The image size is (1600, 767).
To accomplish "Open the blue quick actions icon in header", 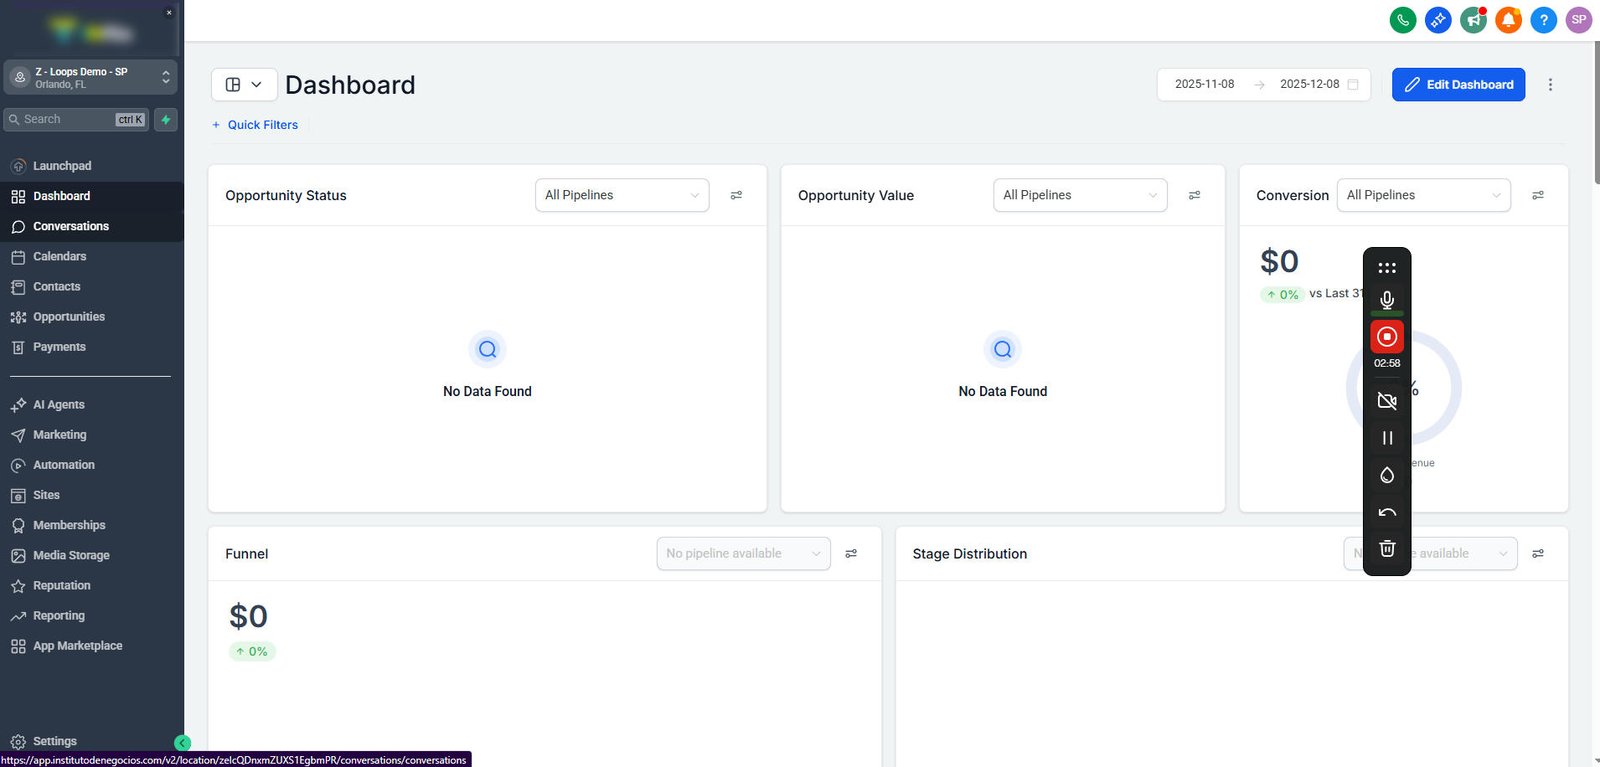I will pos(1438,20).
